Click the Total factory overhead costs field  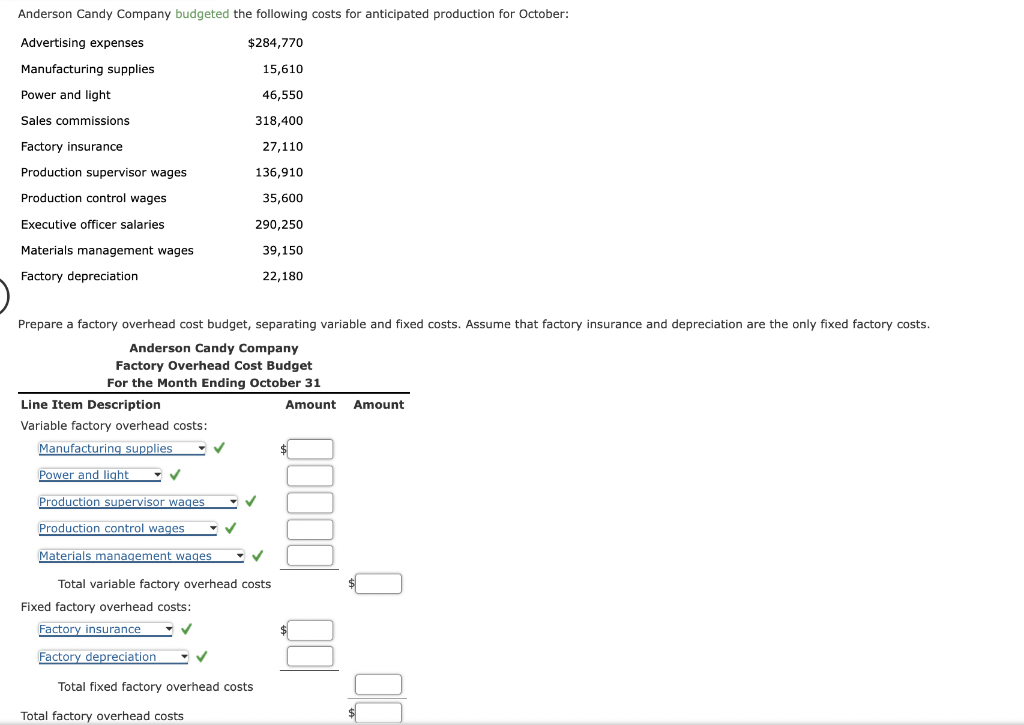click(x=379, y=713)
